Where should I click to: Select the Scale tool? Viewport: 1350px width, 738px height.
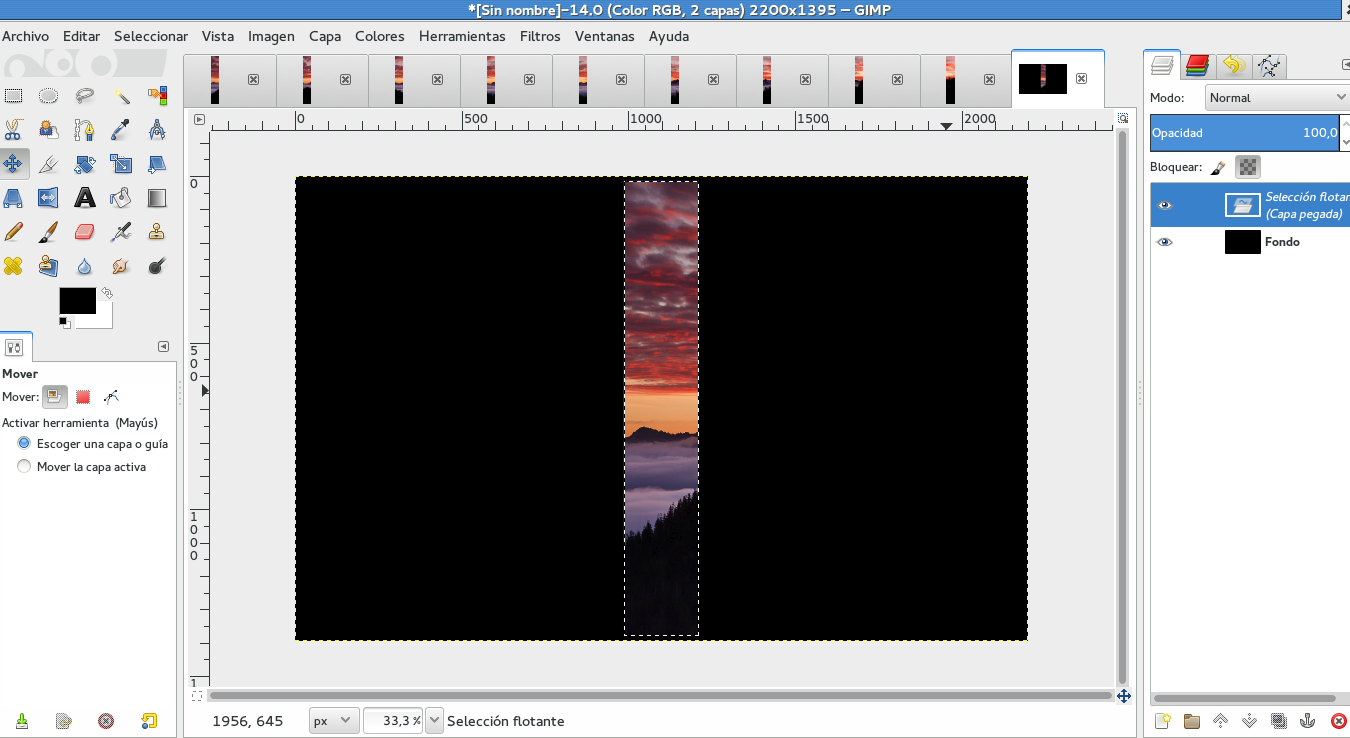[x=121, y=164]
